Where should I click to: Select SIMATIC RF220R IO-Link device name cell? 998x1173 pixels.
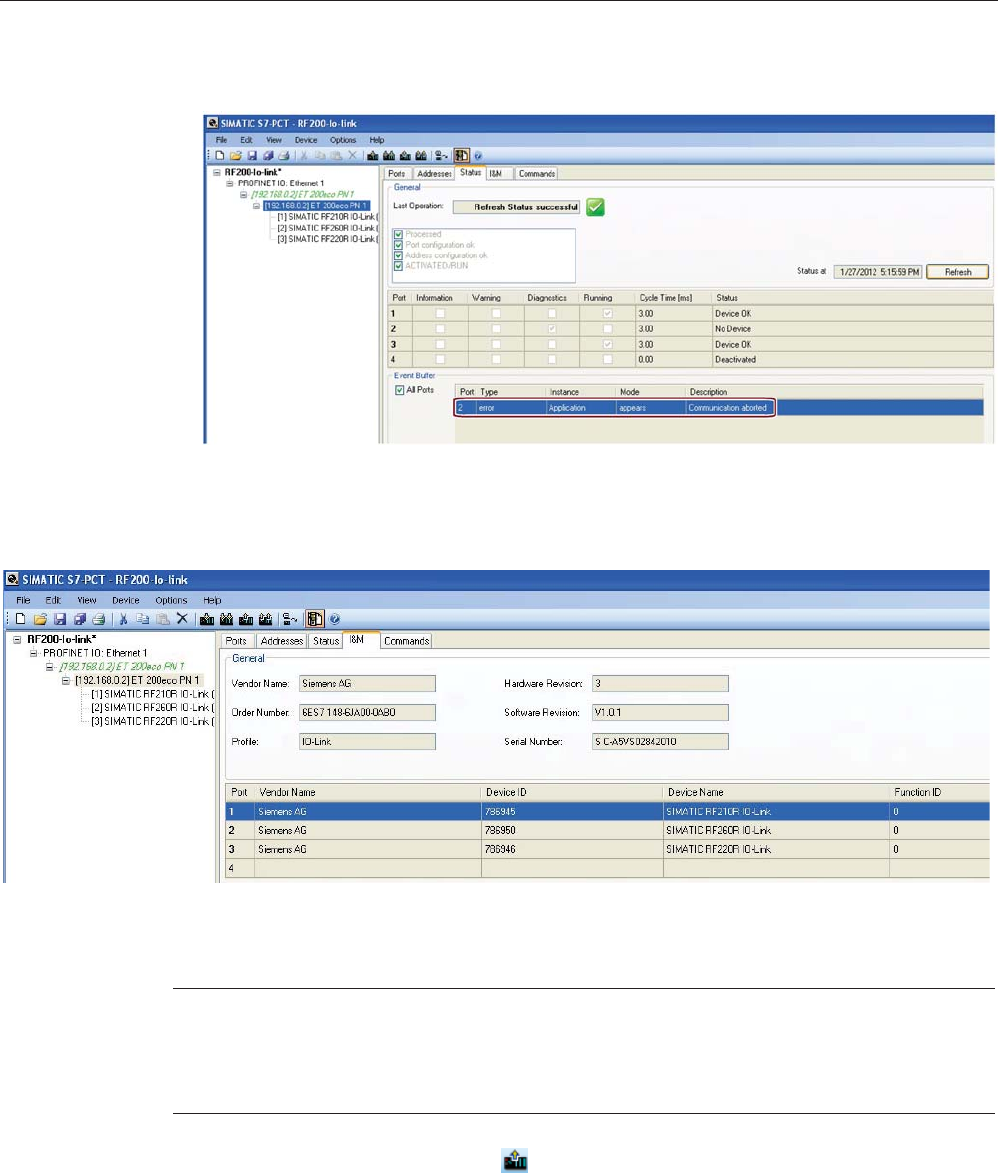[776, 849]
